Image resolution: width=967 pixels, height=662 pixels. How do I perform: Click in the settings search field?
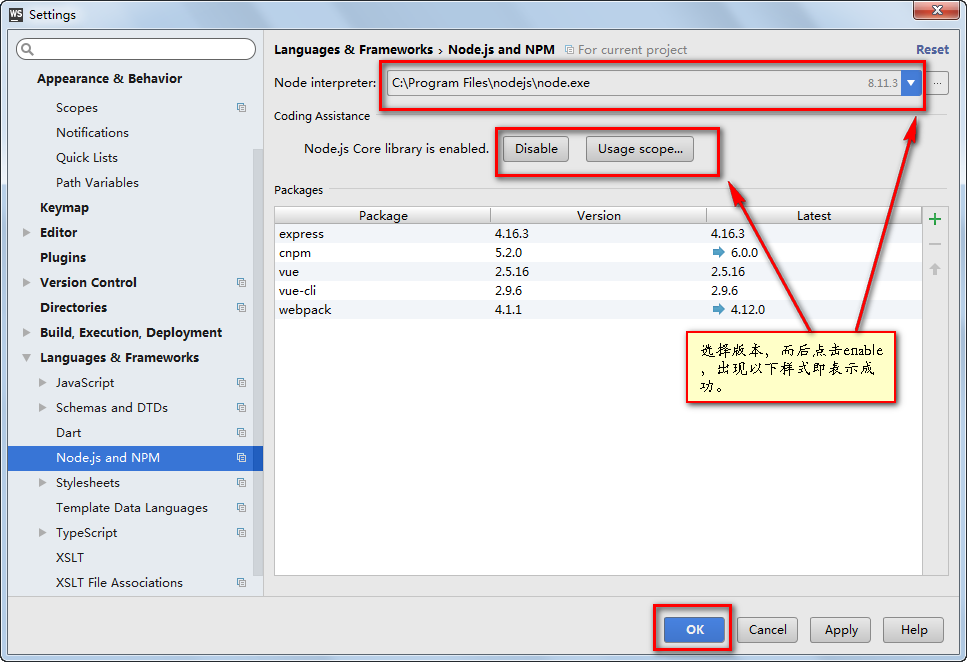[x=136, y=49]
